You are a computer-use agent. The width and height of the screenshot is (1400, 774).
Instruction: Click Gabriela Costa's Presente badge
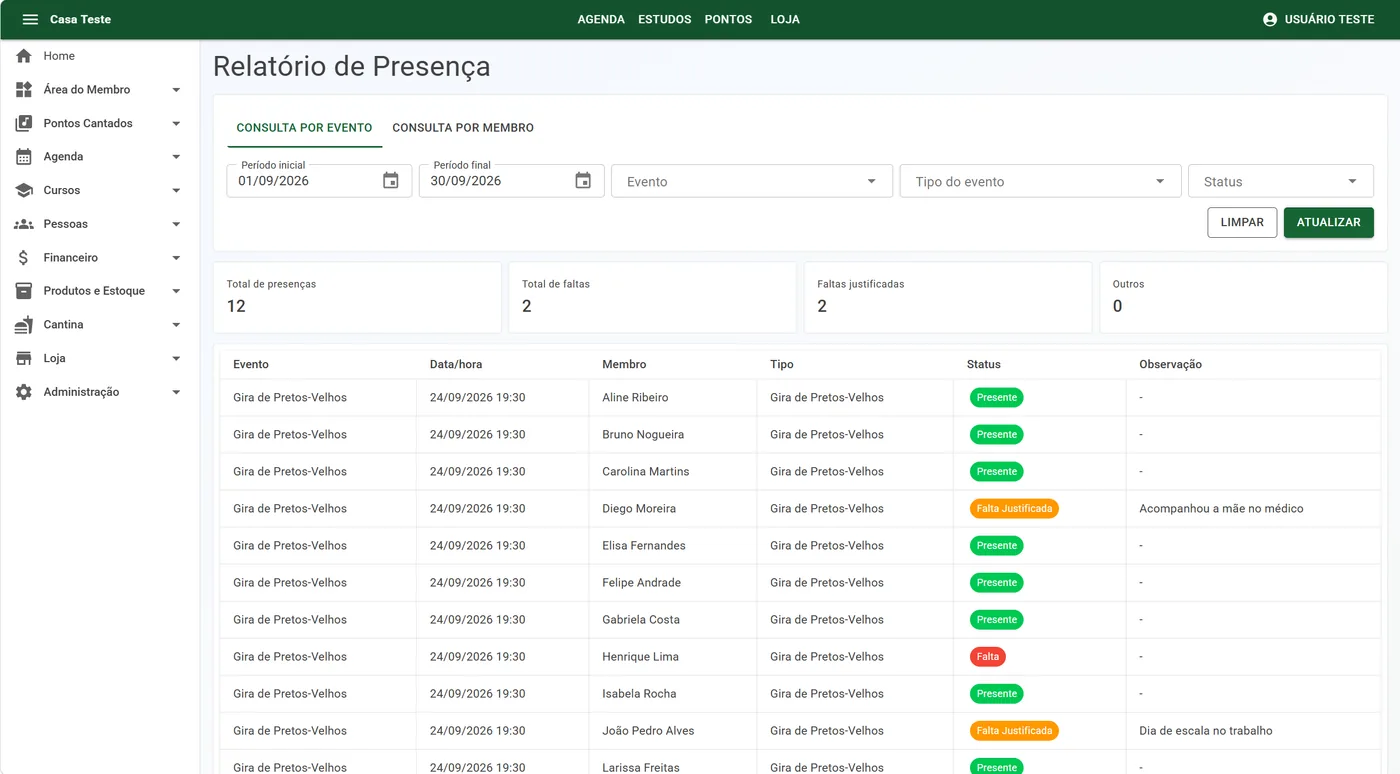(997, 620)
